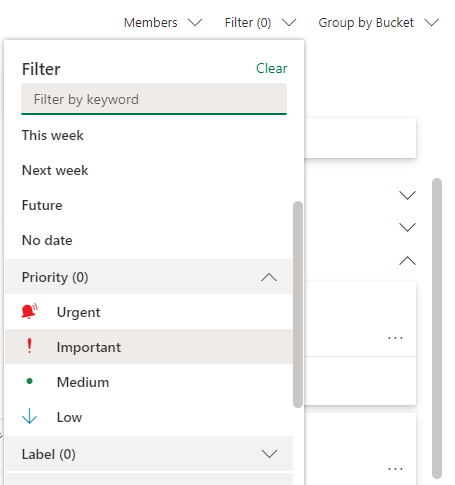This screenshot has width=455, height=485.
Task: Open the Filter (0) dropdown
Action: click(260, 23)
